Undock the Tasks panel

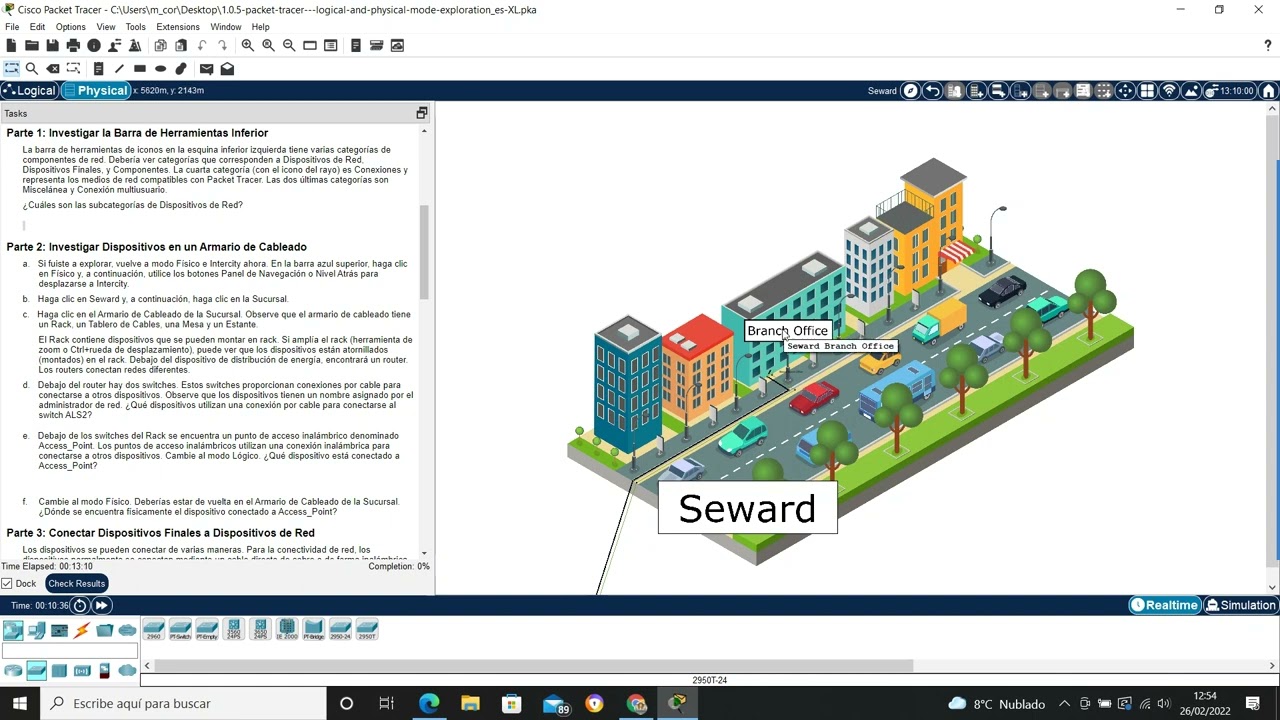pyautogui.click(x=421, y=113)
